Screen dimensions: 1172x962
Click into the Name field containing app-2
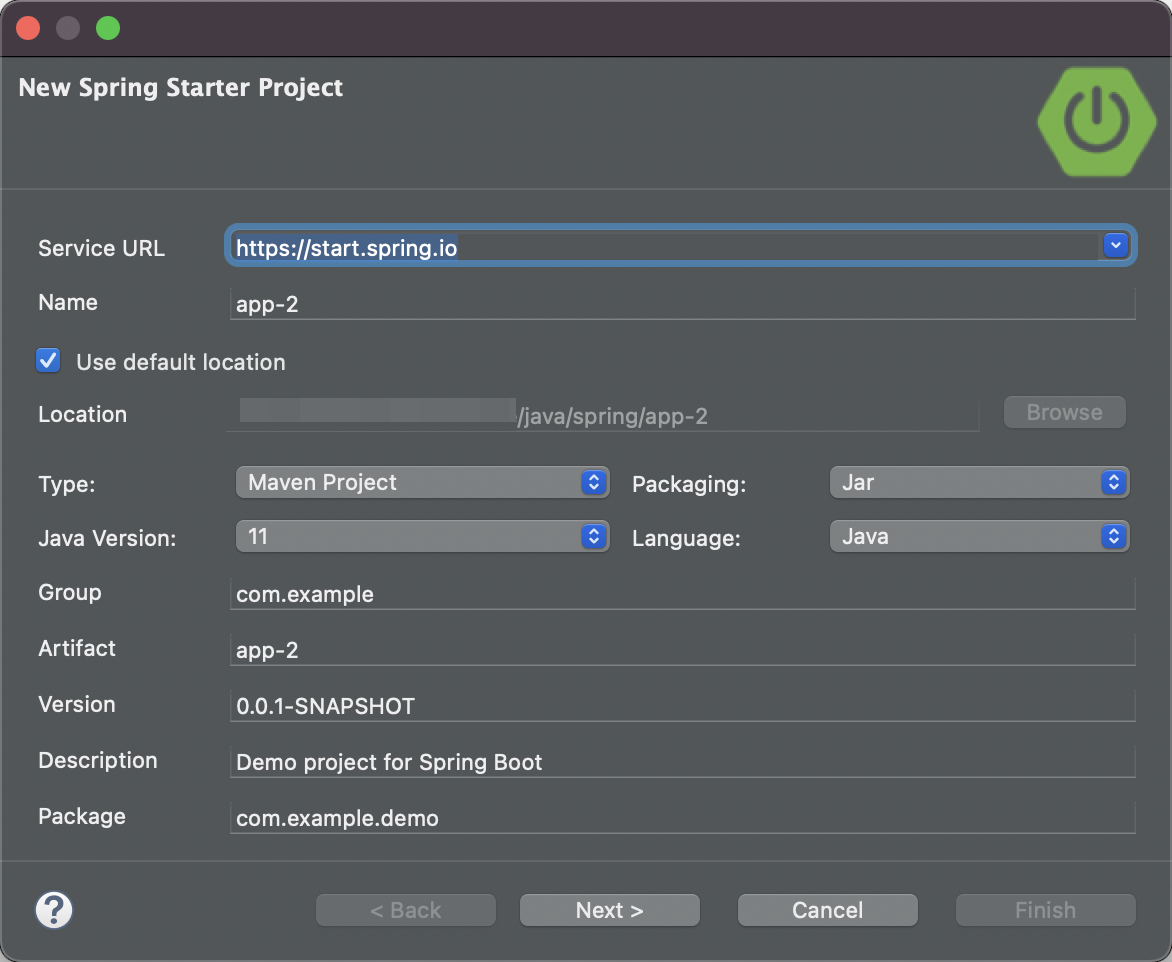coord(682,304)
